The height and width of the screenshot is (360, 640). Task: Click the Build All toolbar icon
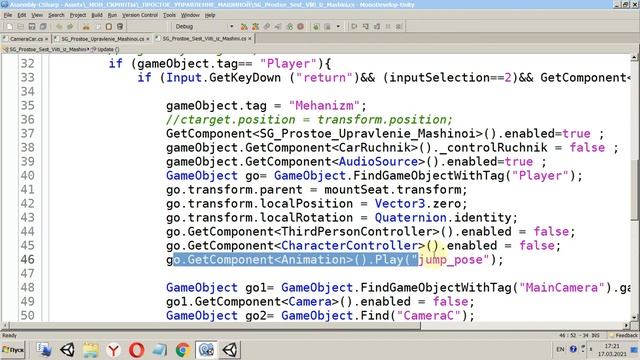(x=244, y=27)
